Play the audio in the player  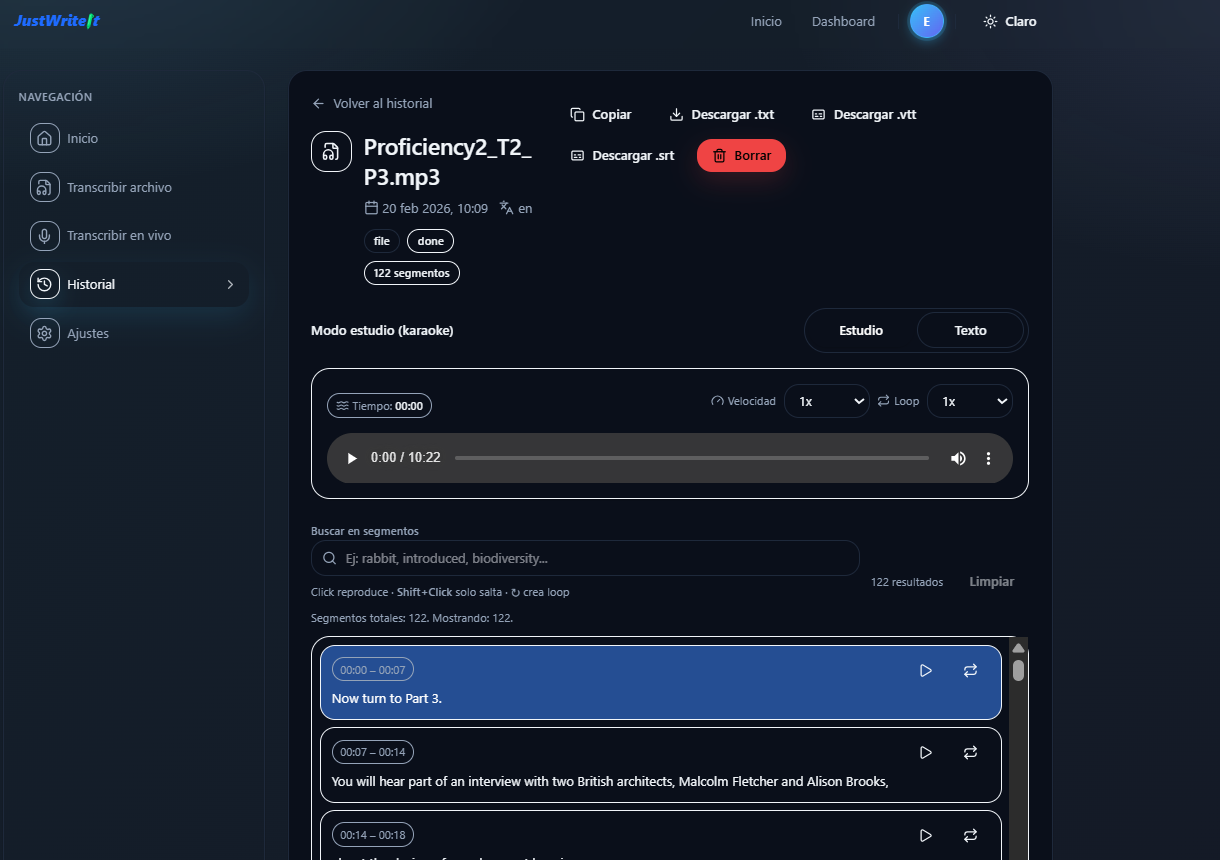pos(352,458)
